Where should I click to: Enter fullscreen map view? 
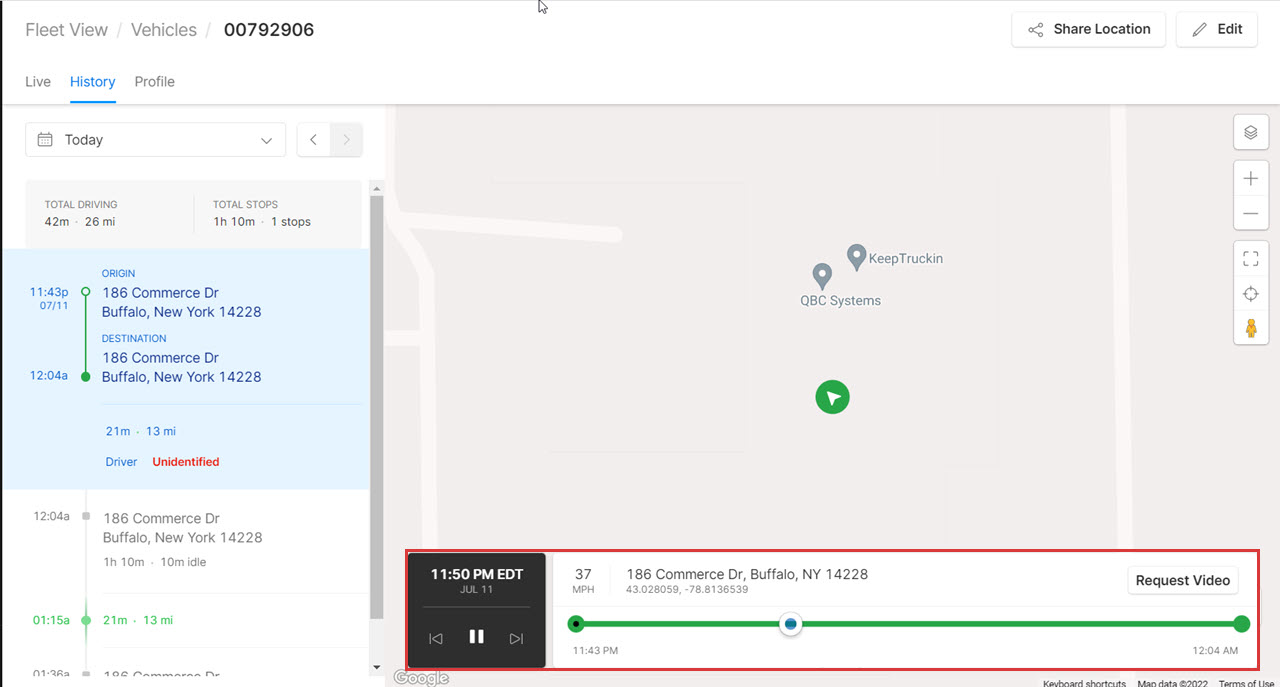coord(1251,257)
